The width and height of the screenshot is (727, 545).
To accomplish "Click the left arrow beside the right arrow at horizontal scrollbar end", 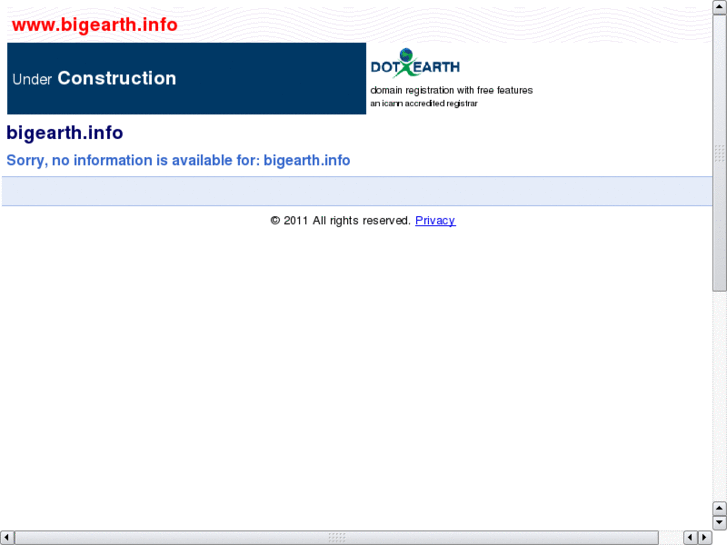I will click(690, 538).
